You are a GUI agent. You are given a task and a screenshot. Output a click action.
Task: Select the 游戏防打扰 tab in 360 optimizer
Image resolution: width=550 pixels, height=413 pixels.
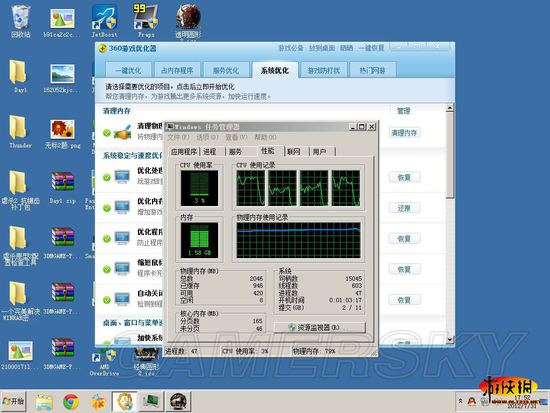324,70
